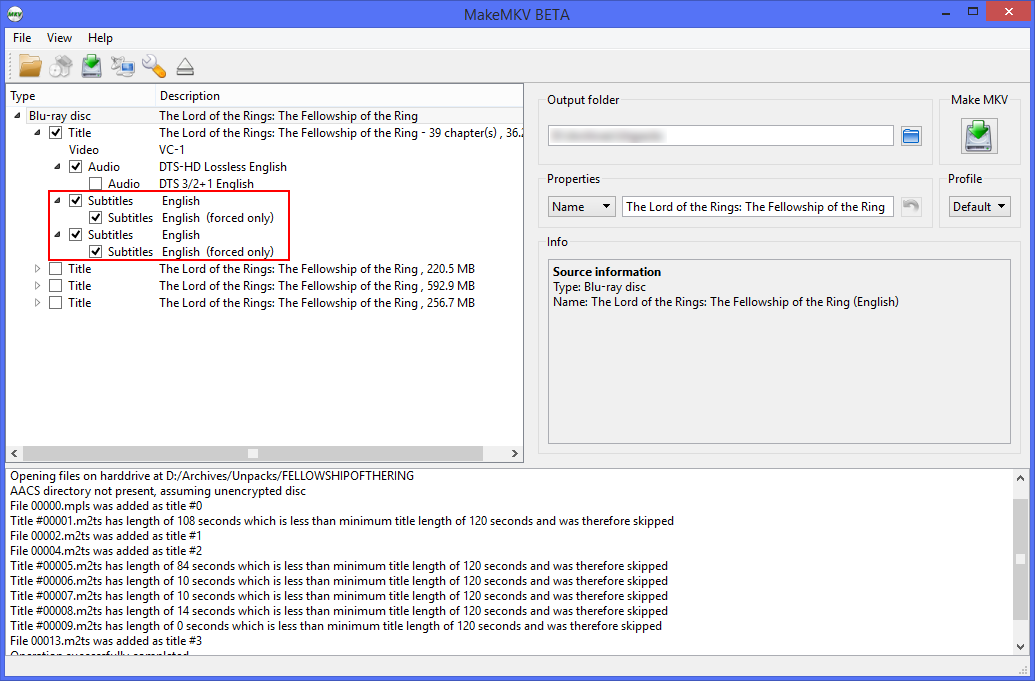Click the Open disc toolbar icon
Screen dimensions: 1035x681
pyautogui.click(x=61, y=66)
